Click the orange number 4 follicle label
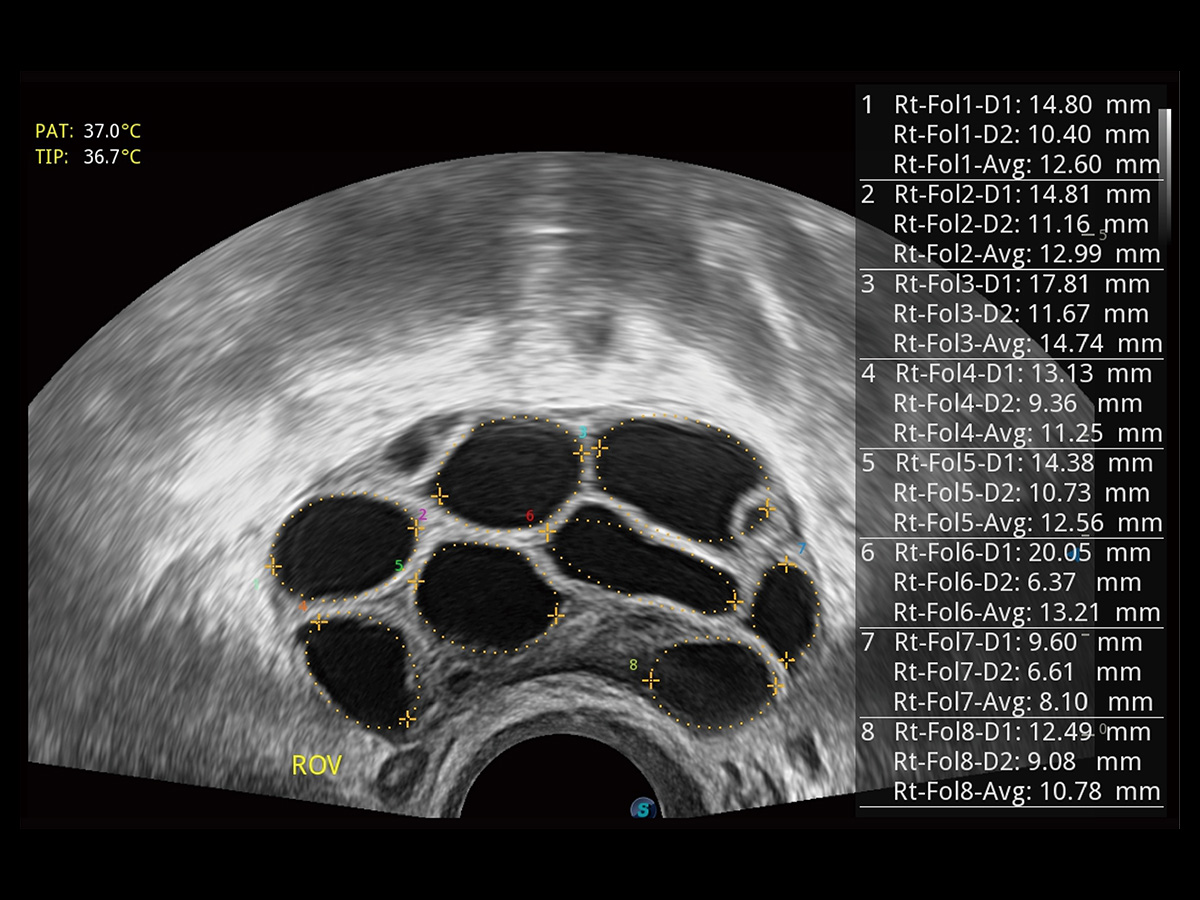The height and width of the screenshot is (900, 1200). 304,606
